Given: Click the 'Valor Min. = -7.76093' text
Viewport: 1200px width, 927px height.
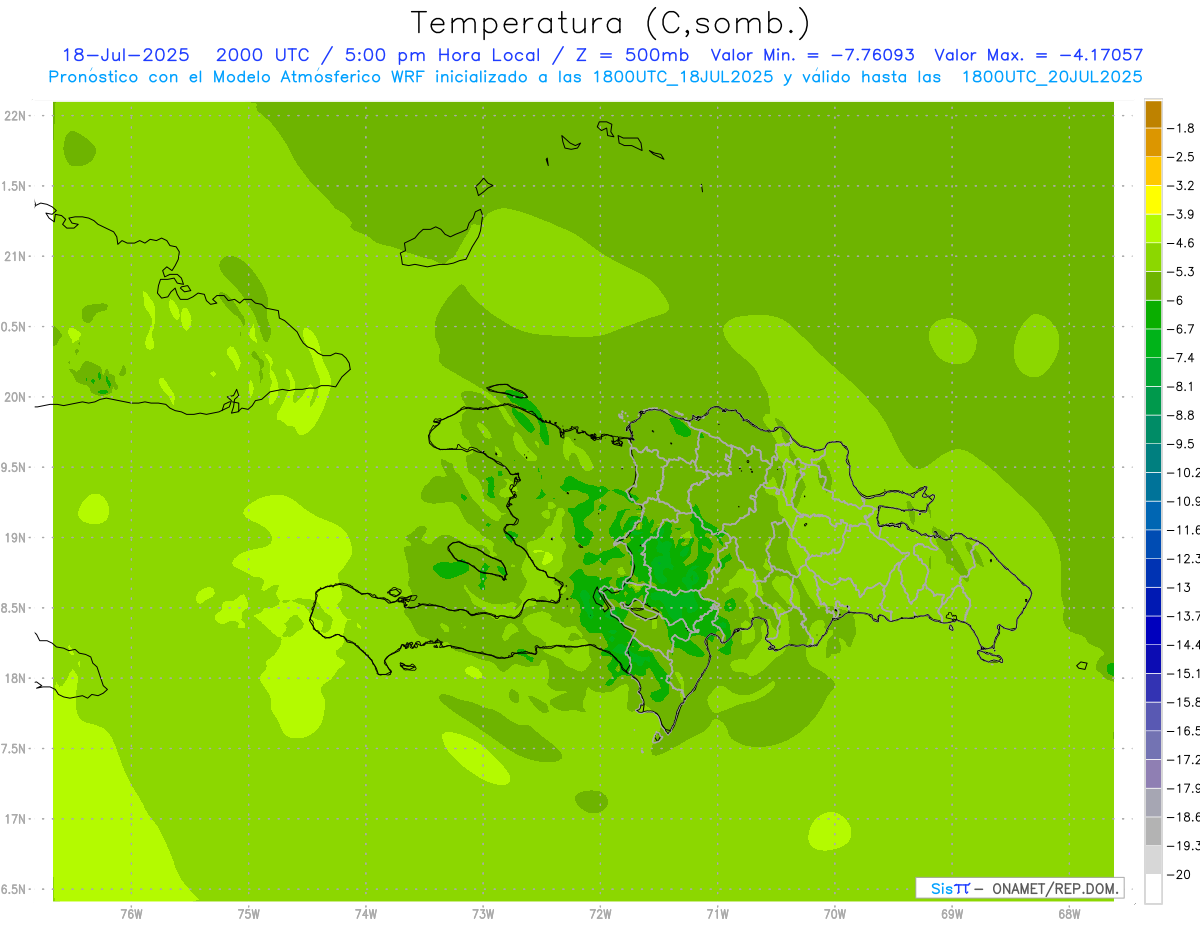Looking at the screenshot, I should 812,55.
